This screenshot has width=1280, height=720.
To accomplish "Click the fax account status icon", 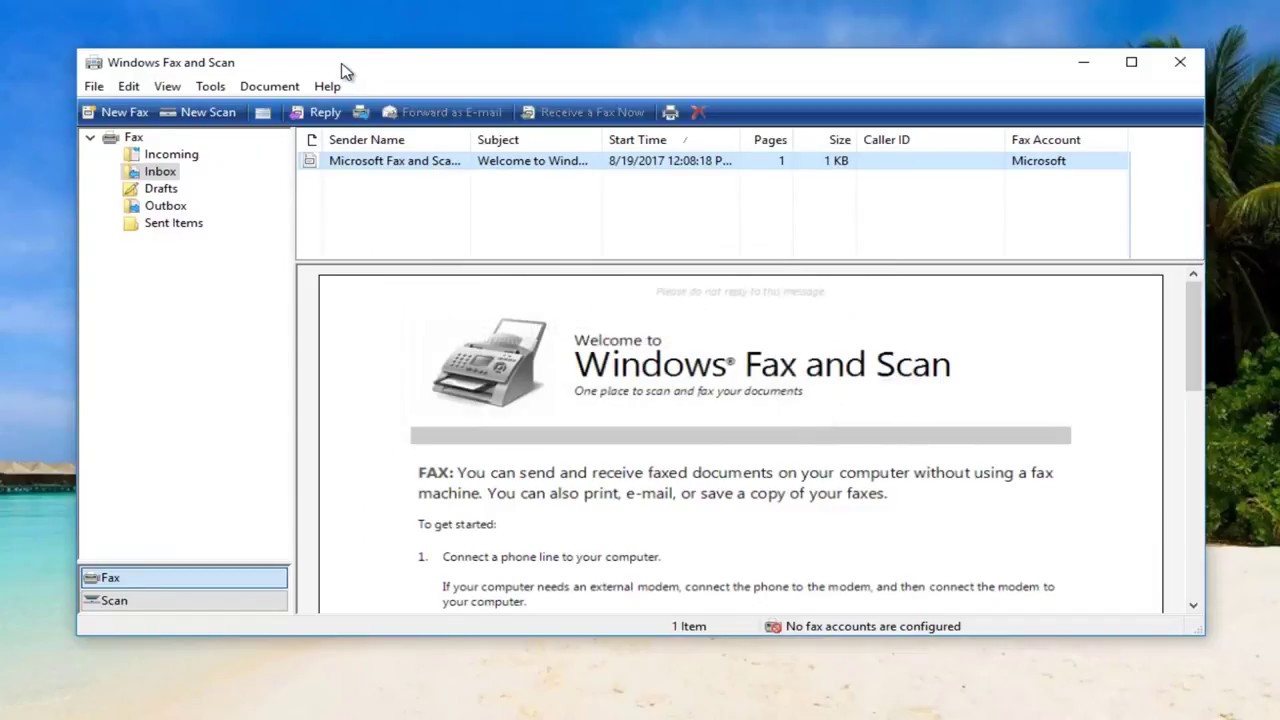I will (773, 626).
